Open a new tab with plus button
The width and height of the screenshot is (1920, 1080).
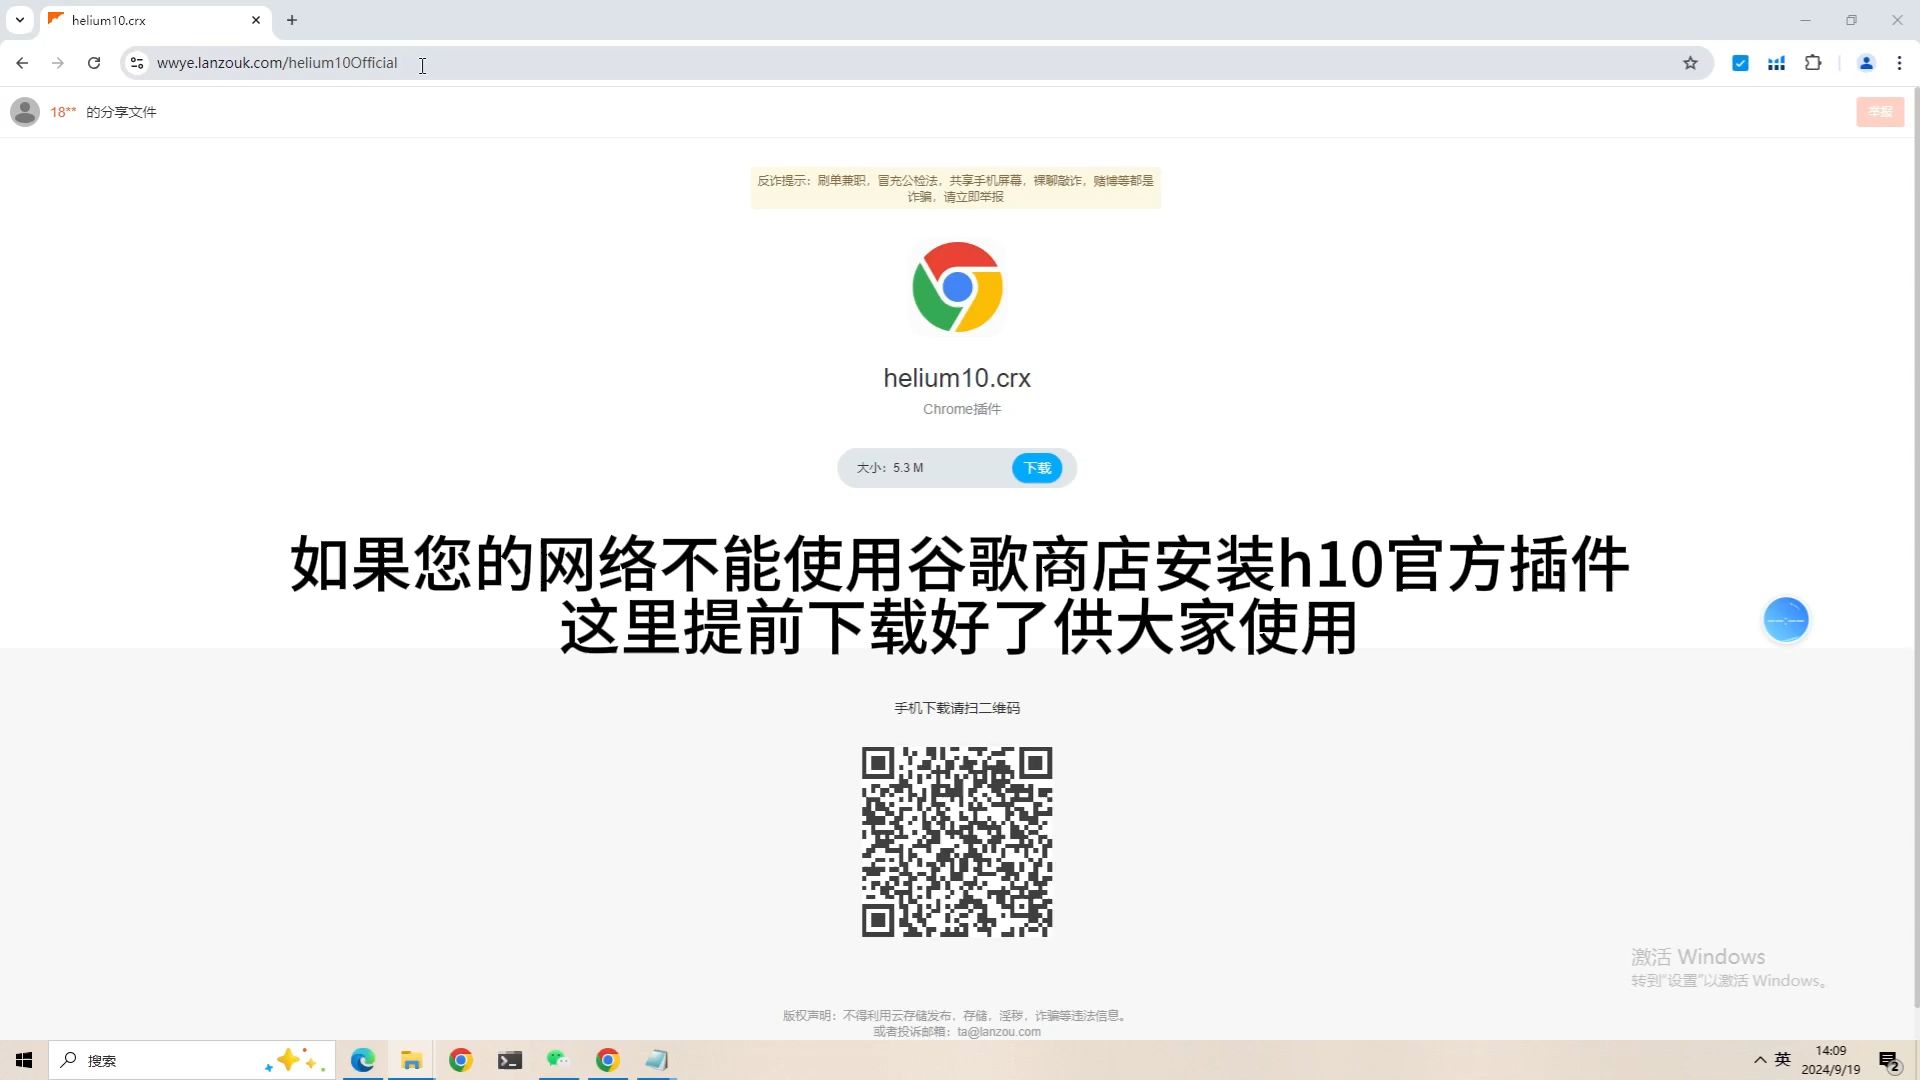tap(292, 20)
